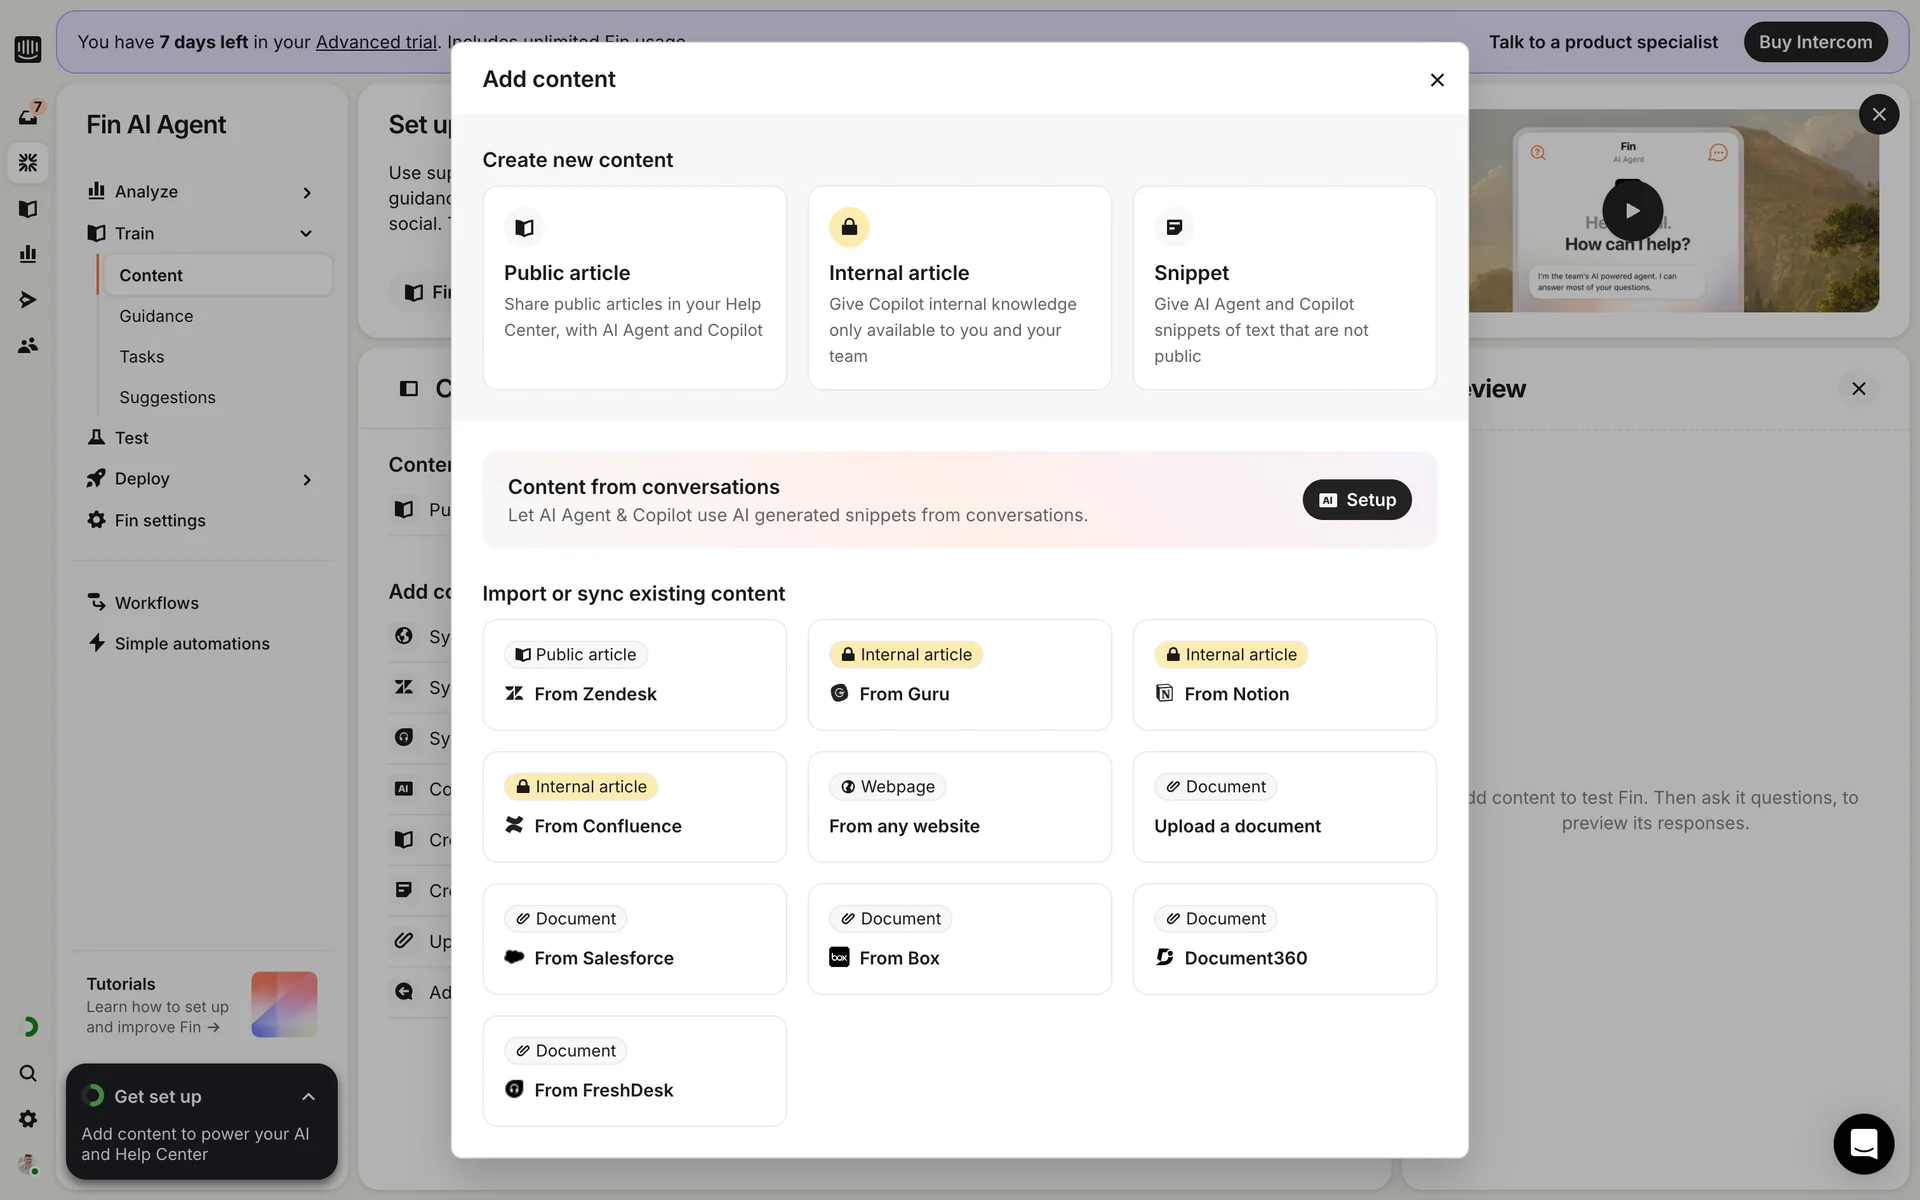1920x1200 pixels.
Task: Open Reports bar chart rail icon
Action: [x=28, y=254]
